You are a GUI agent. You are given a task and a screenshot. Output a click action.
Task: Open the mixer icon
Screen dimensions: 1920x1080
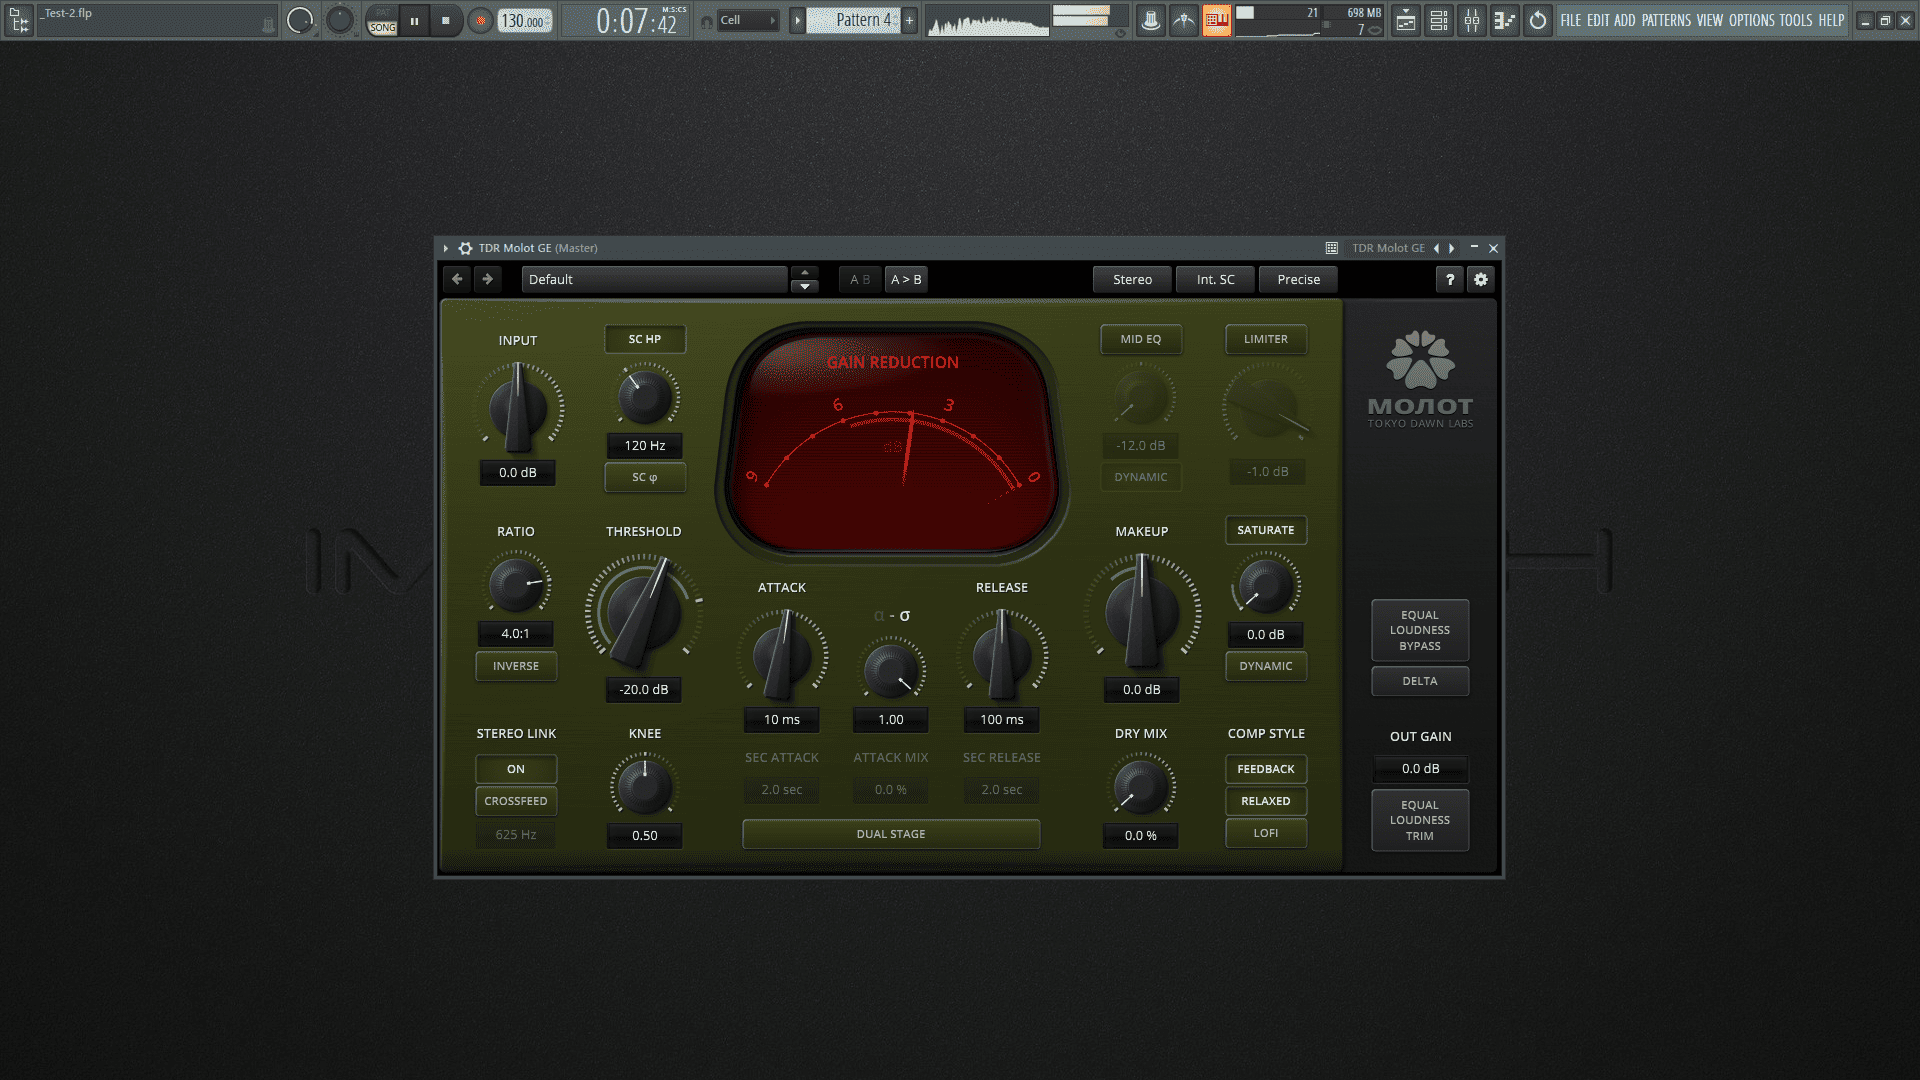1472,20
